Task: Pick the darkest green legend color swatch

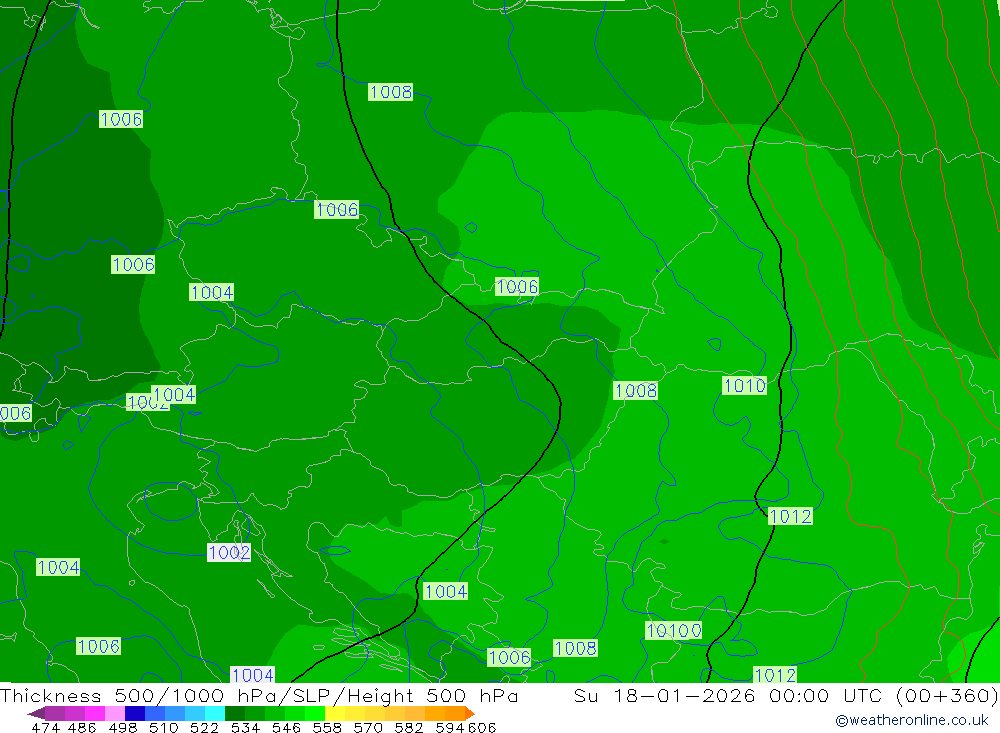Action: click(x=235, y=713)
